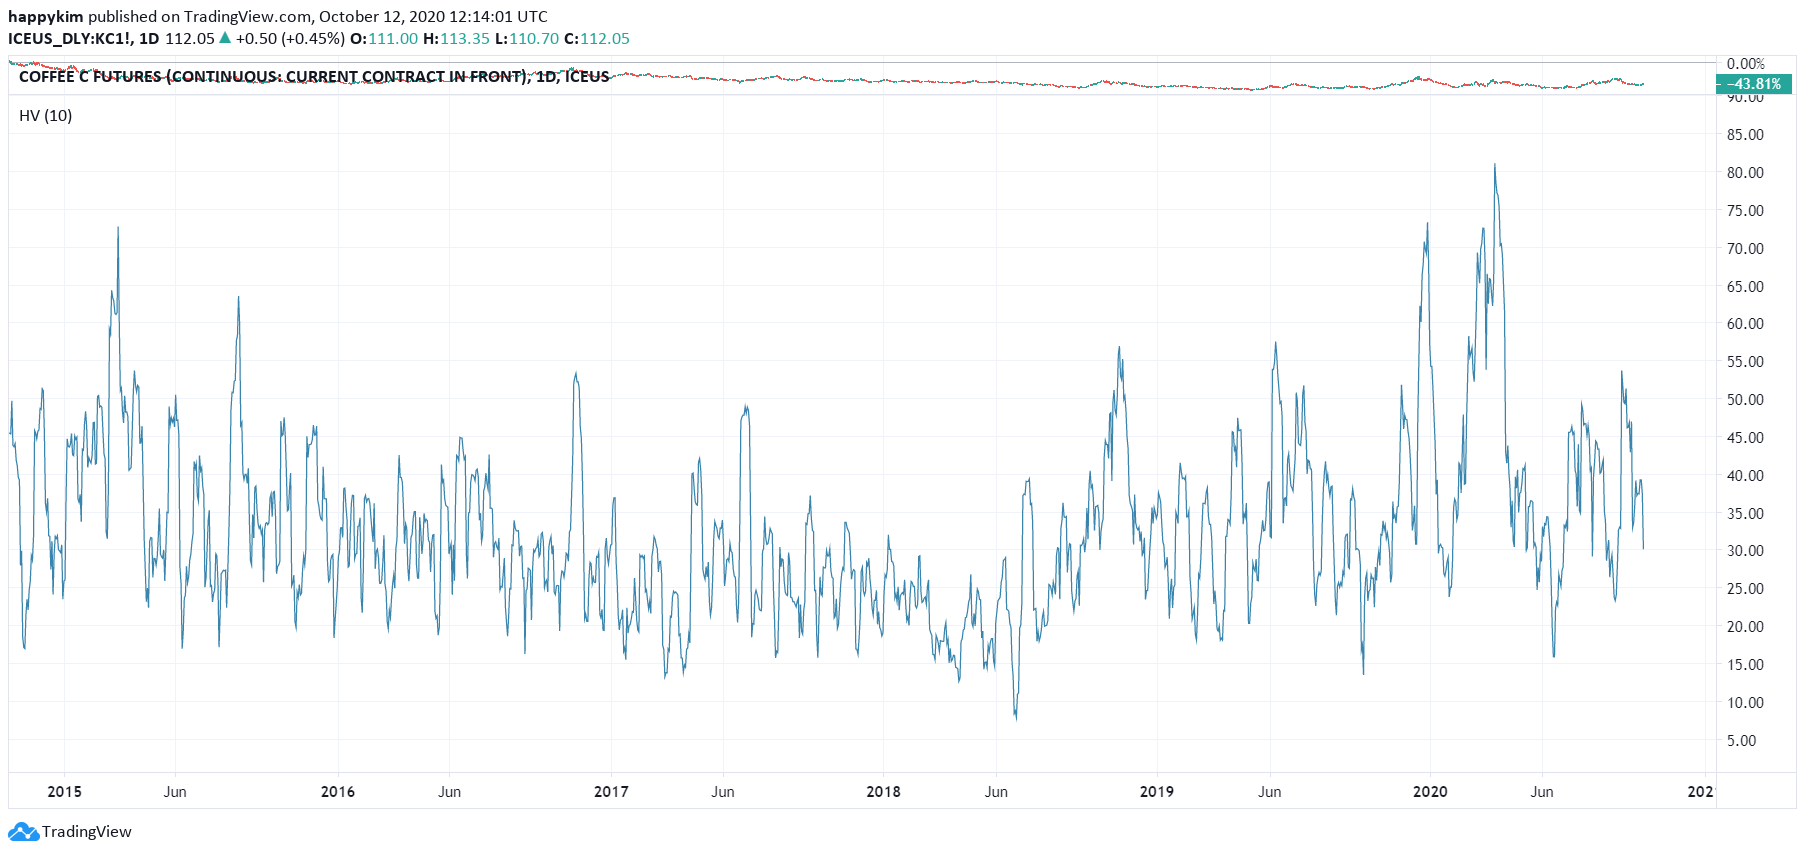Viewport: 1805px width, 855px height.
Task: Click the -43.81% green price badge
Action: [x=1754, y=84]
